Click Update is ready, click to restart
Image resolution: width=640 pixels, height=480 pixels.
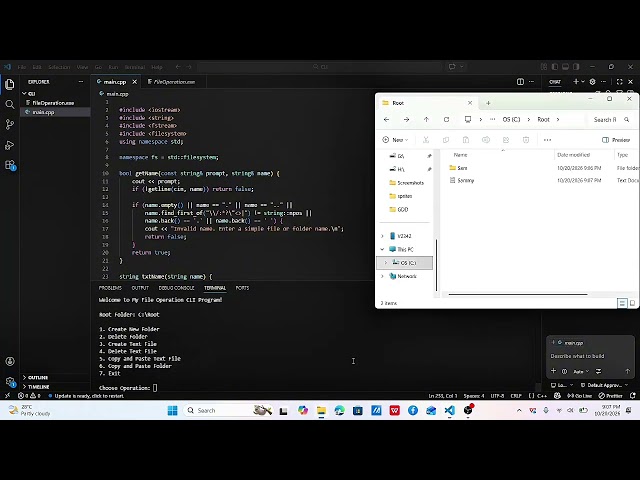click(86, 396)
